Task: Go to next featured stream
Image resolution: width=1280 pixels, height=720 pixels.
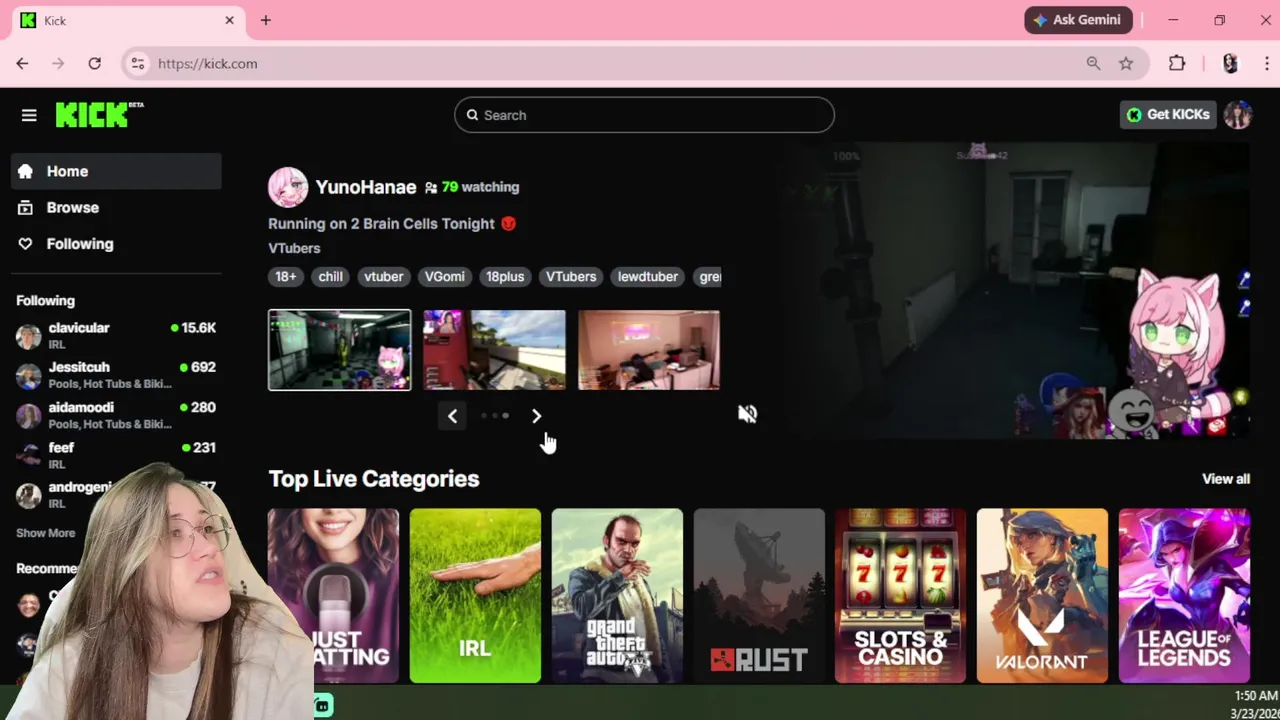Action: (536, 416)
